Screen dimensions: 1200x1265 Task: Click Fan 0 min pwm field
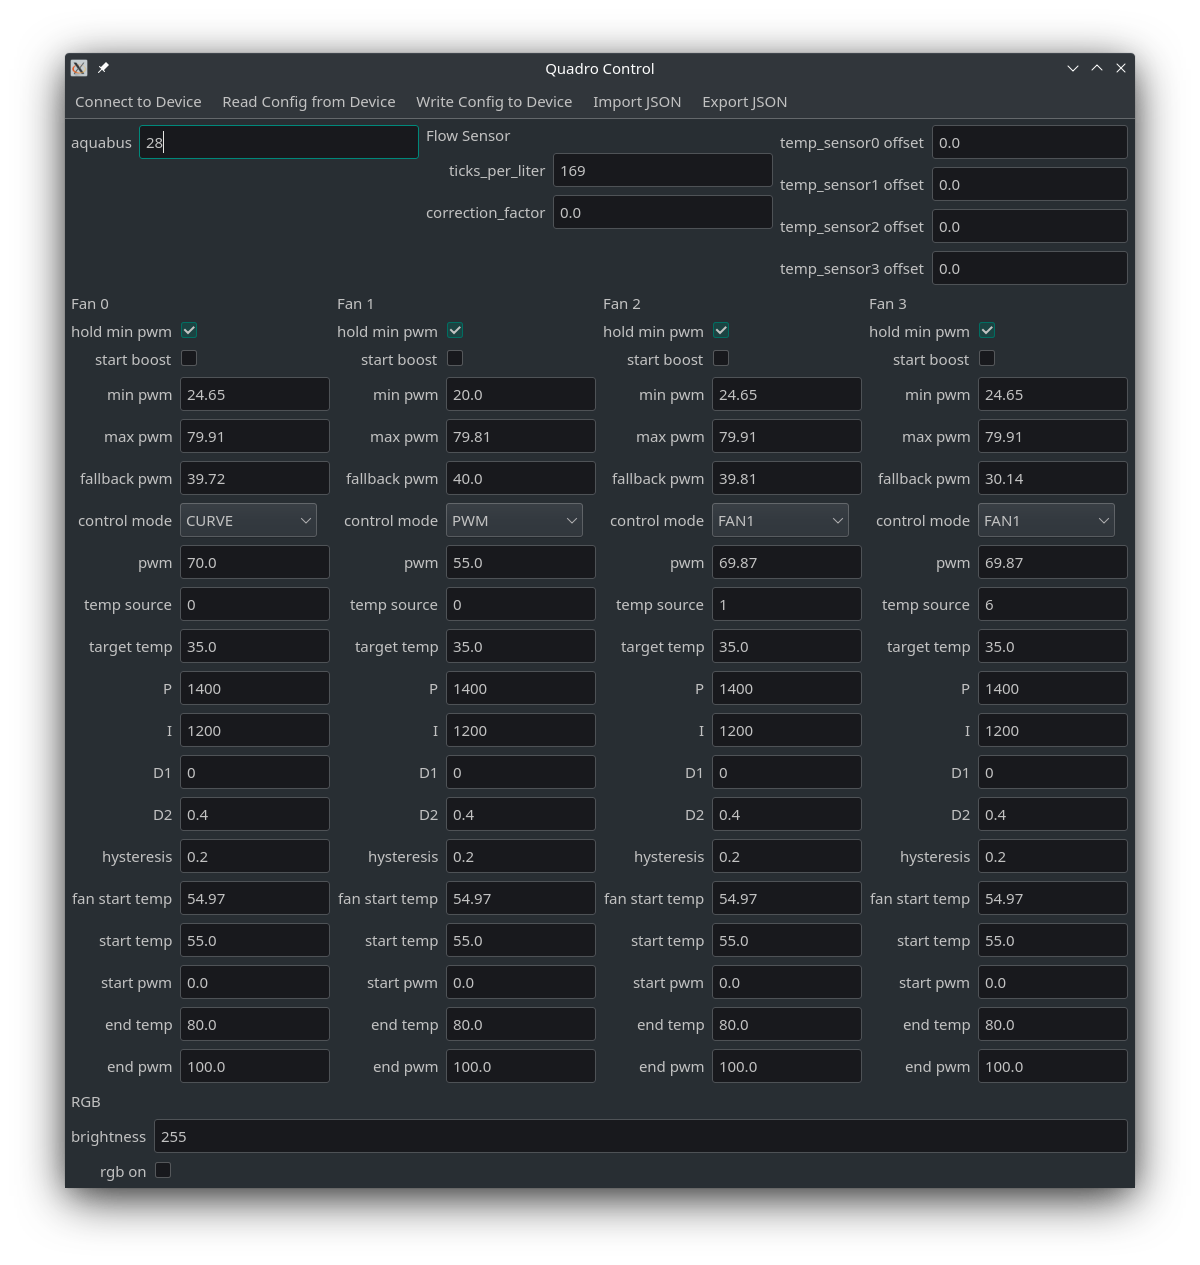click(255, 394)
